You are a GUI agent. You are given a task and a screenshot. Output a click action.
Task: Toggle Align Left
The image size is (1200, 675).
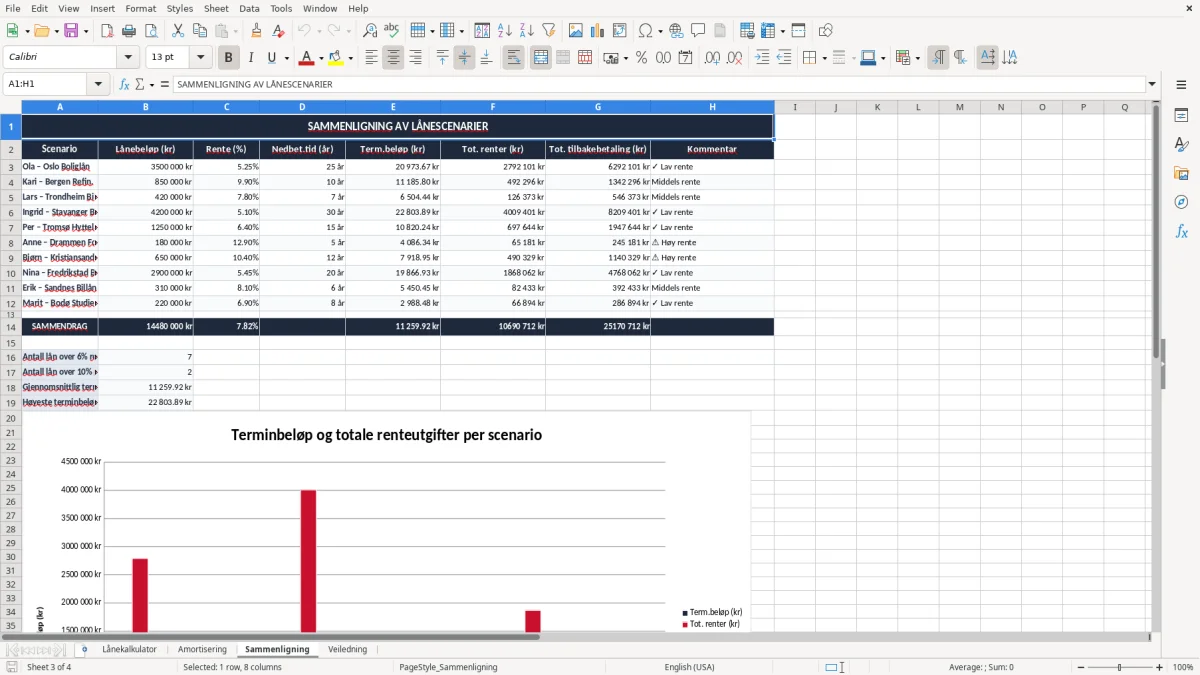coord(371,58)
